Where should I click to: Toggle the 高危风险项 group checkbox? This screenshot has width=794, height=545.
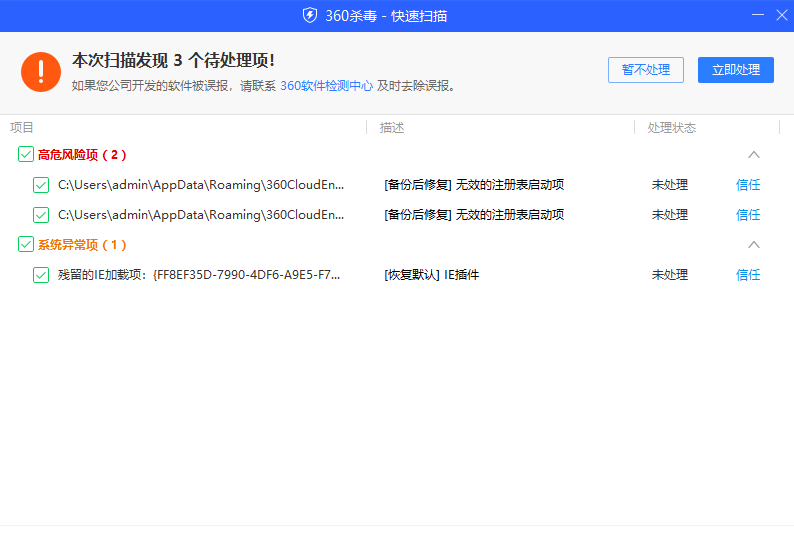[x=26, y=155]
